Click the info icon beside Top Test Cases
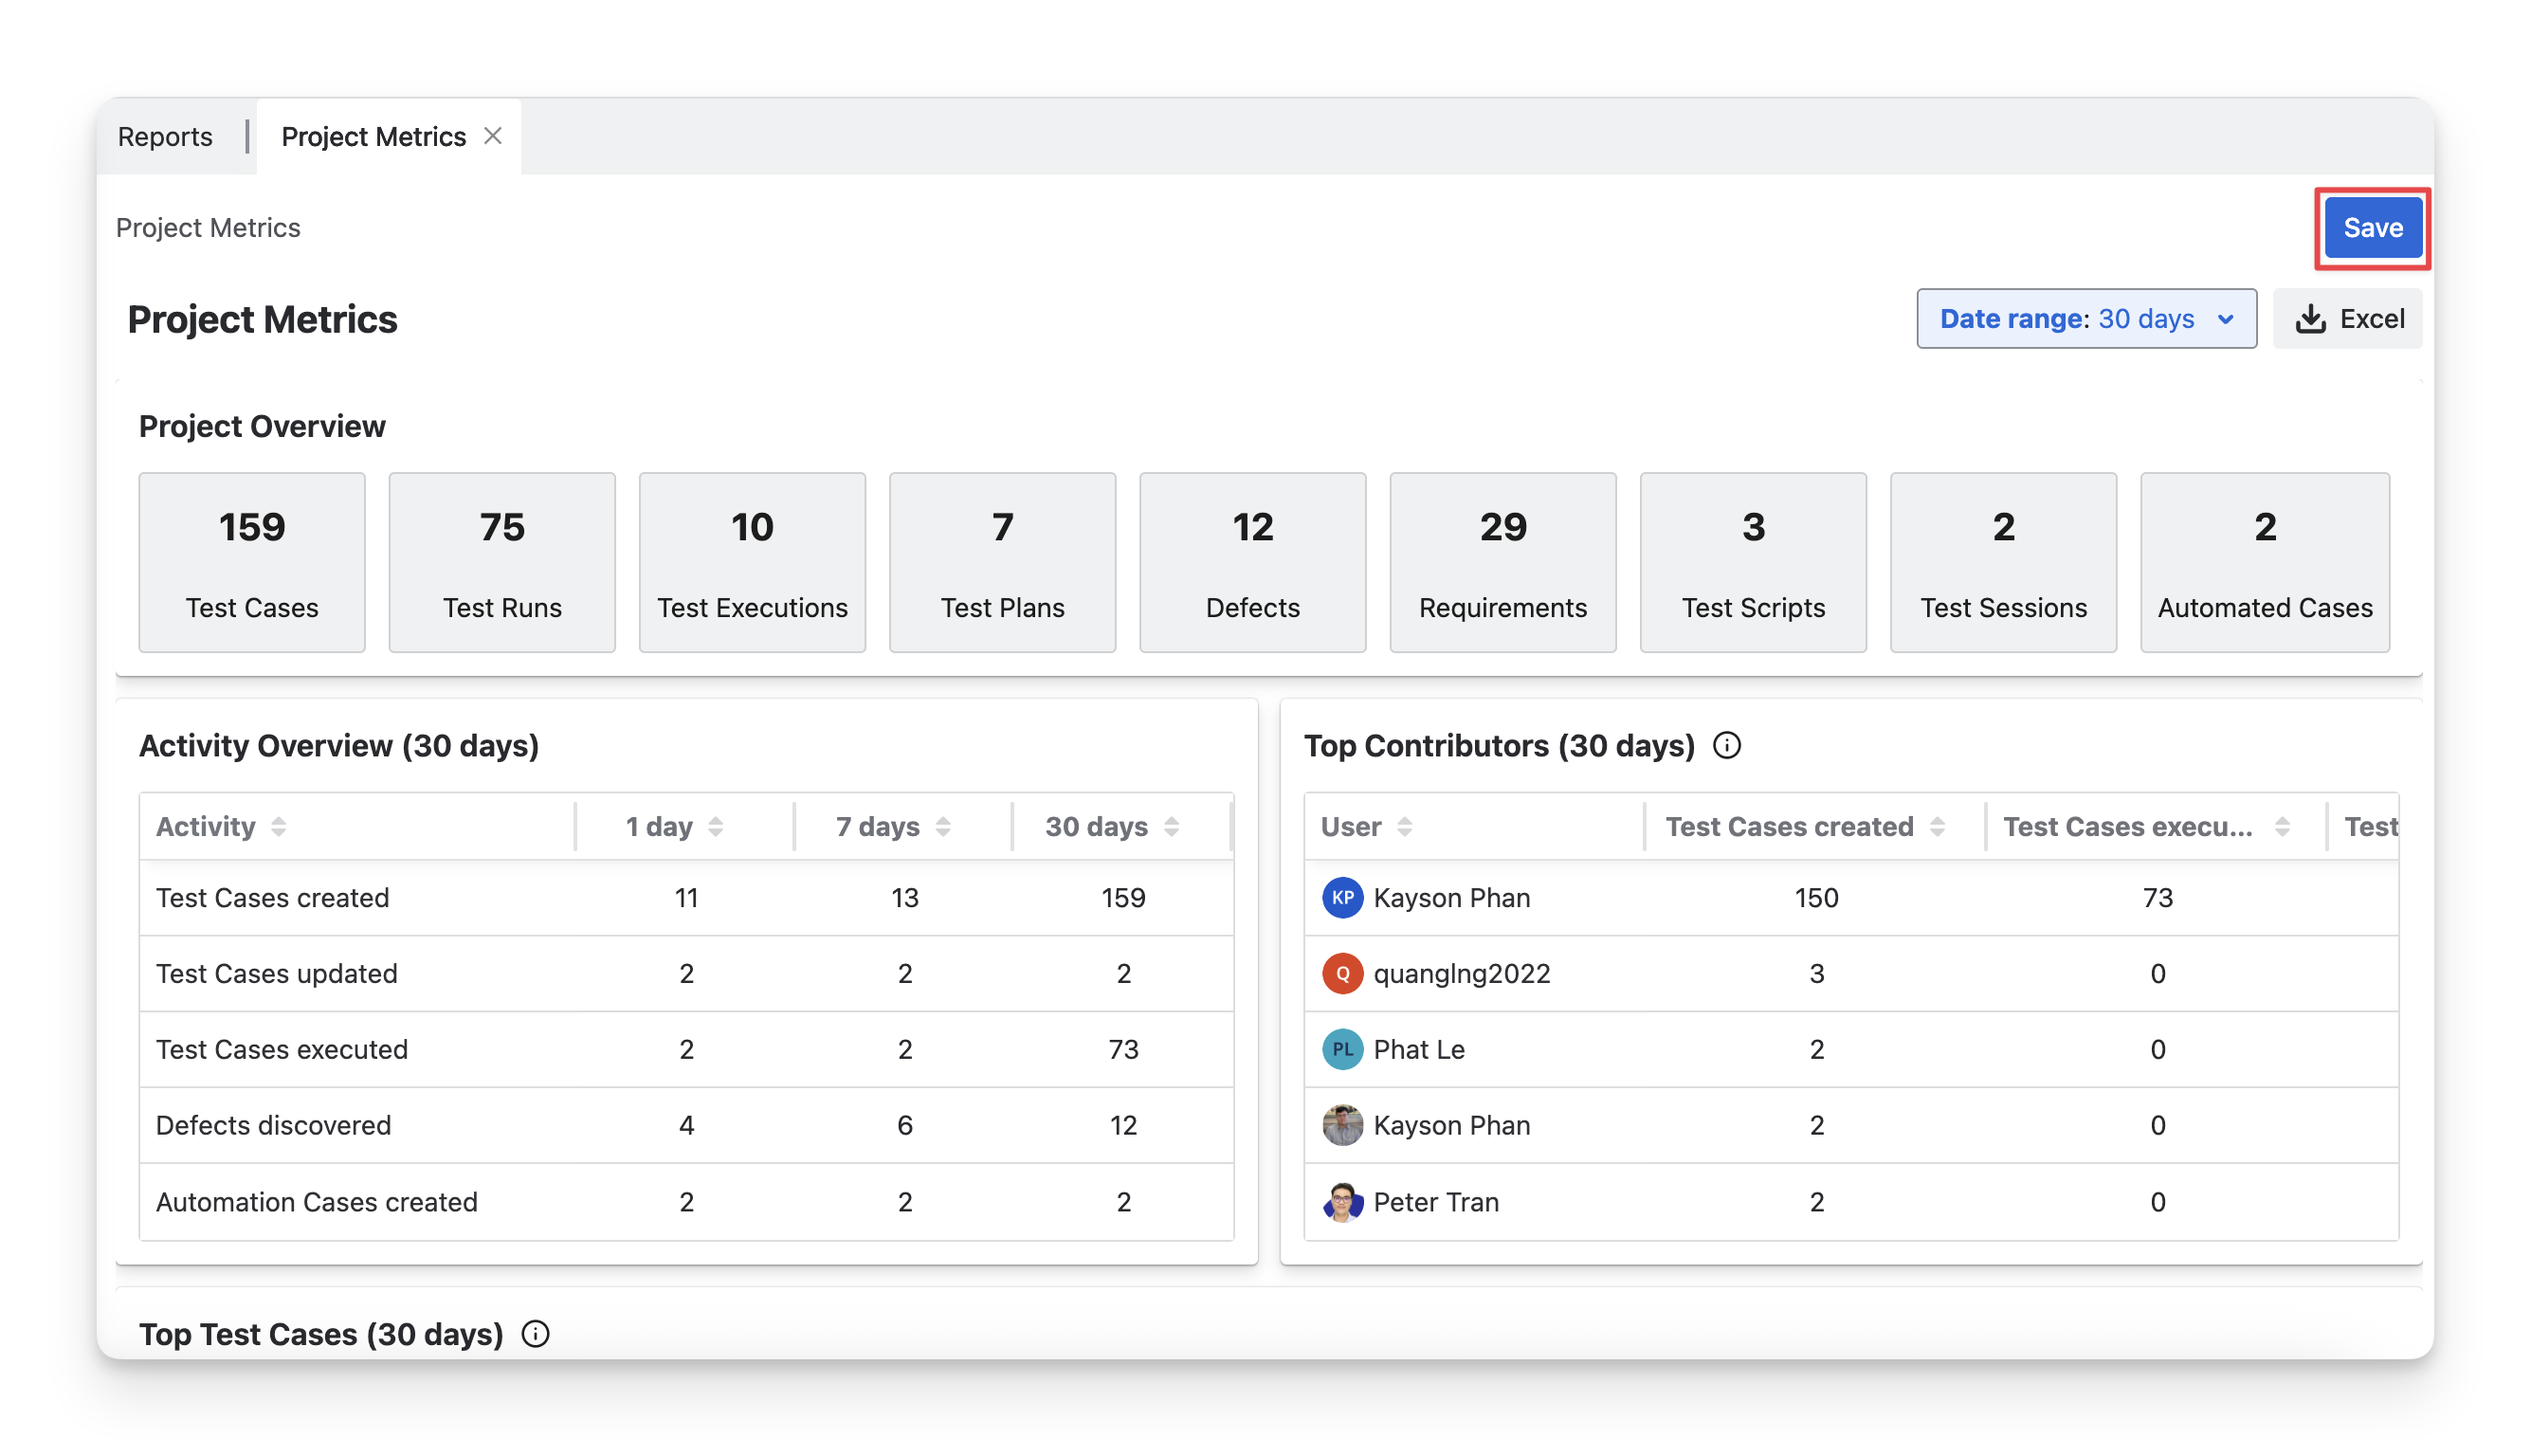 [536, 1333]
